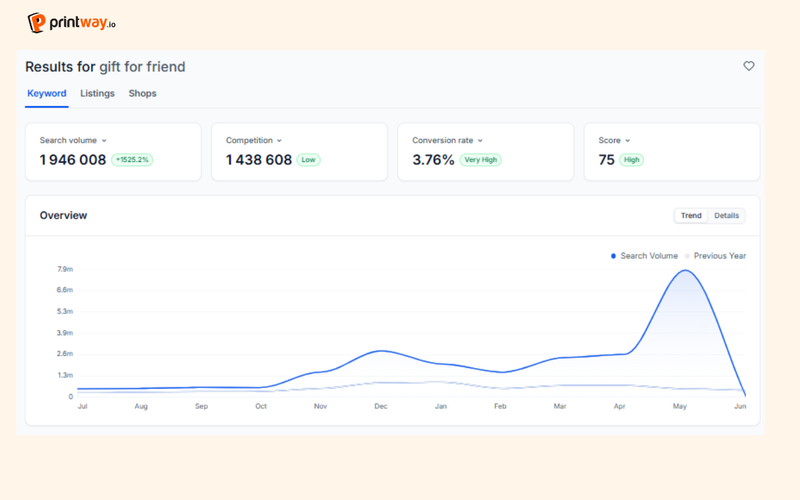Select the Dec point on chart
800x500 pixels.
tap(381, 351)
